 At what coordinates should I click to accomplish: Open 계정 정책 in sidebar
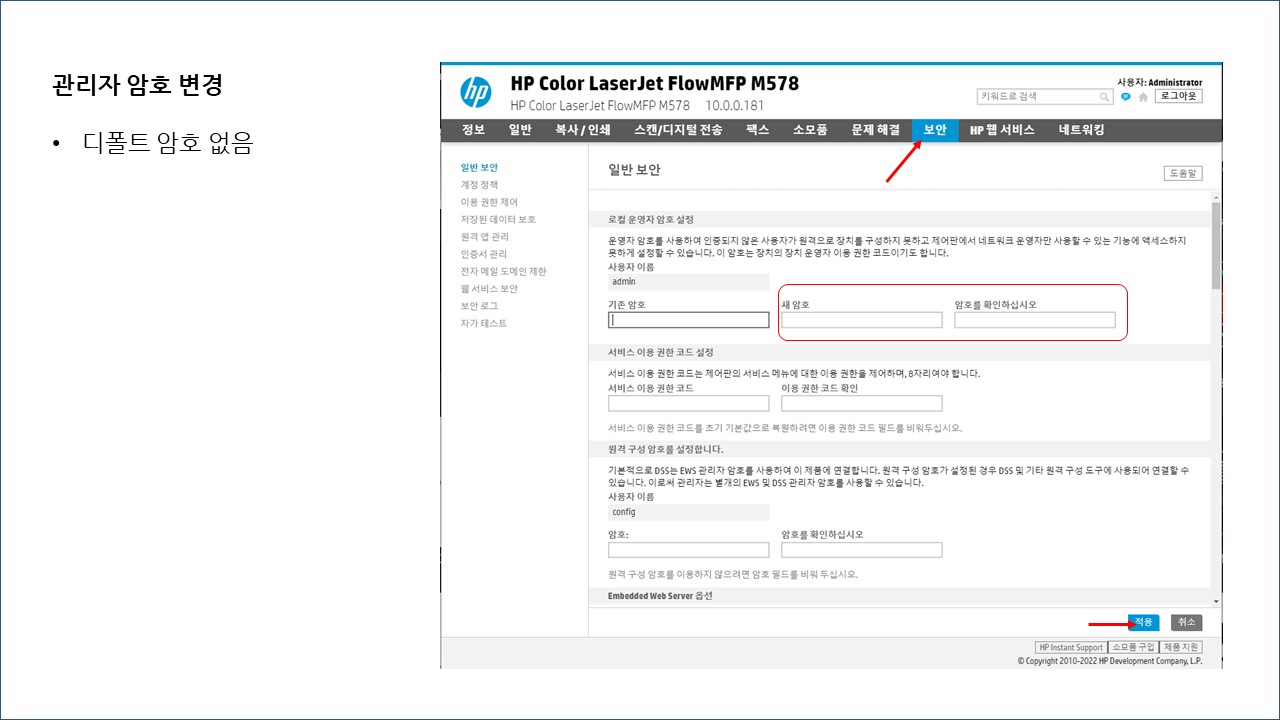[479, 185]
